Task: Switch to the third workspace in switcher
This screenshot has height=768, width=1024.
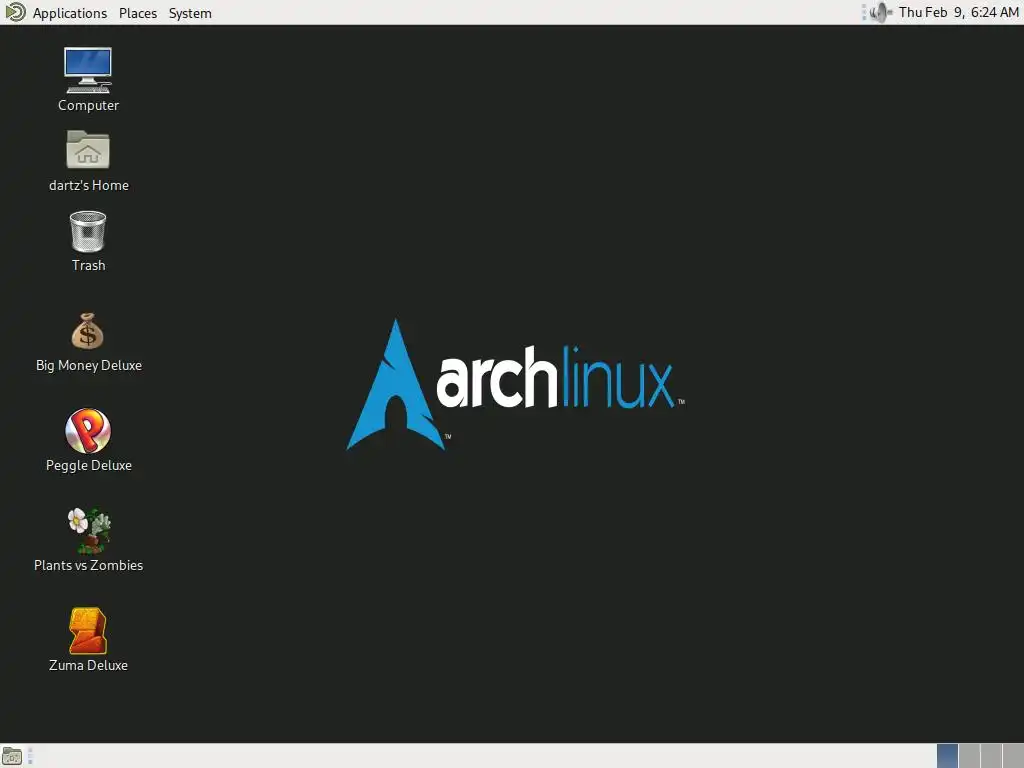Action: click(x=991, y=756)
